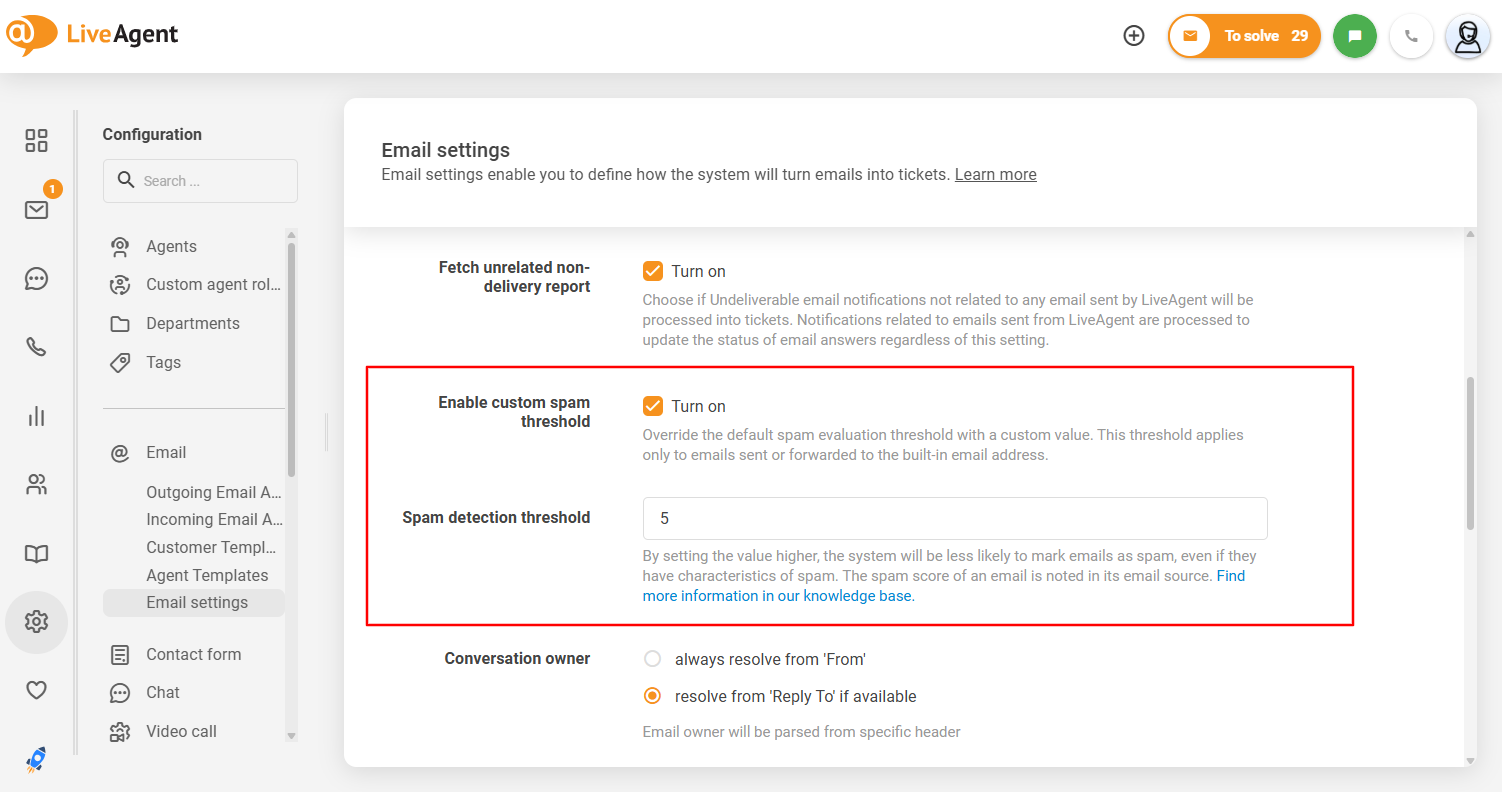The image size is (1502, 792).
Task: Click the To solve tickets button
Action: 1244,35
